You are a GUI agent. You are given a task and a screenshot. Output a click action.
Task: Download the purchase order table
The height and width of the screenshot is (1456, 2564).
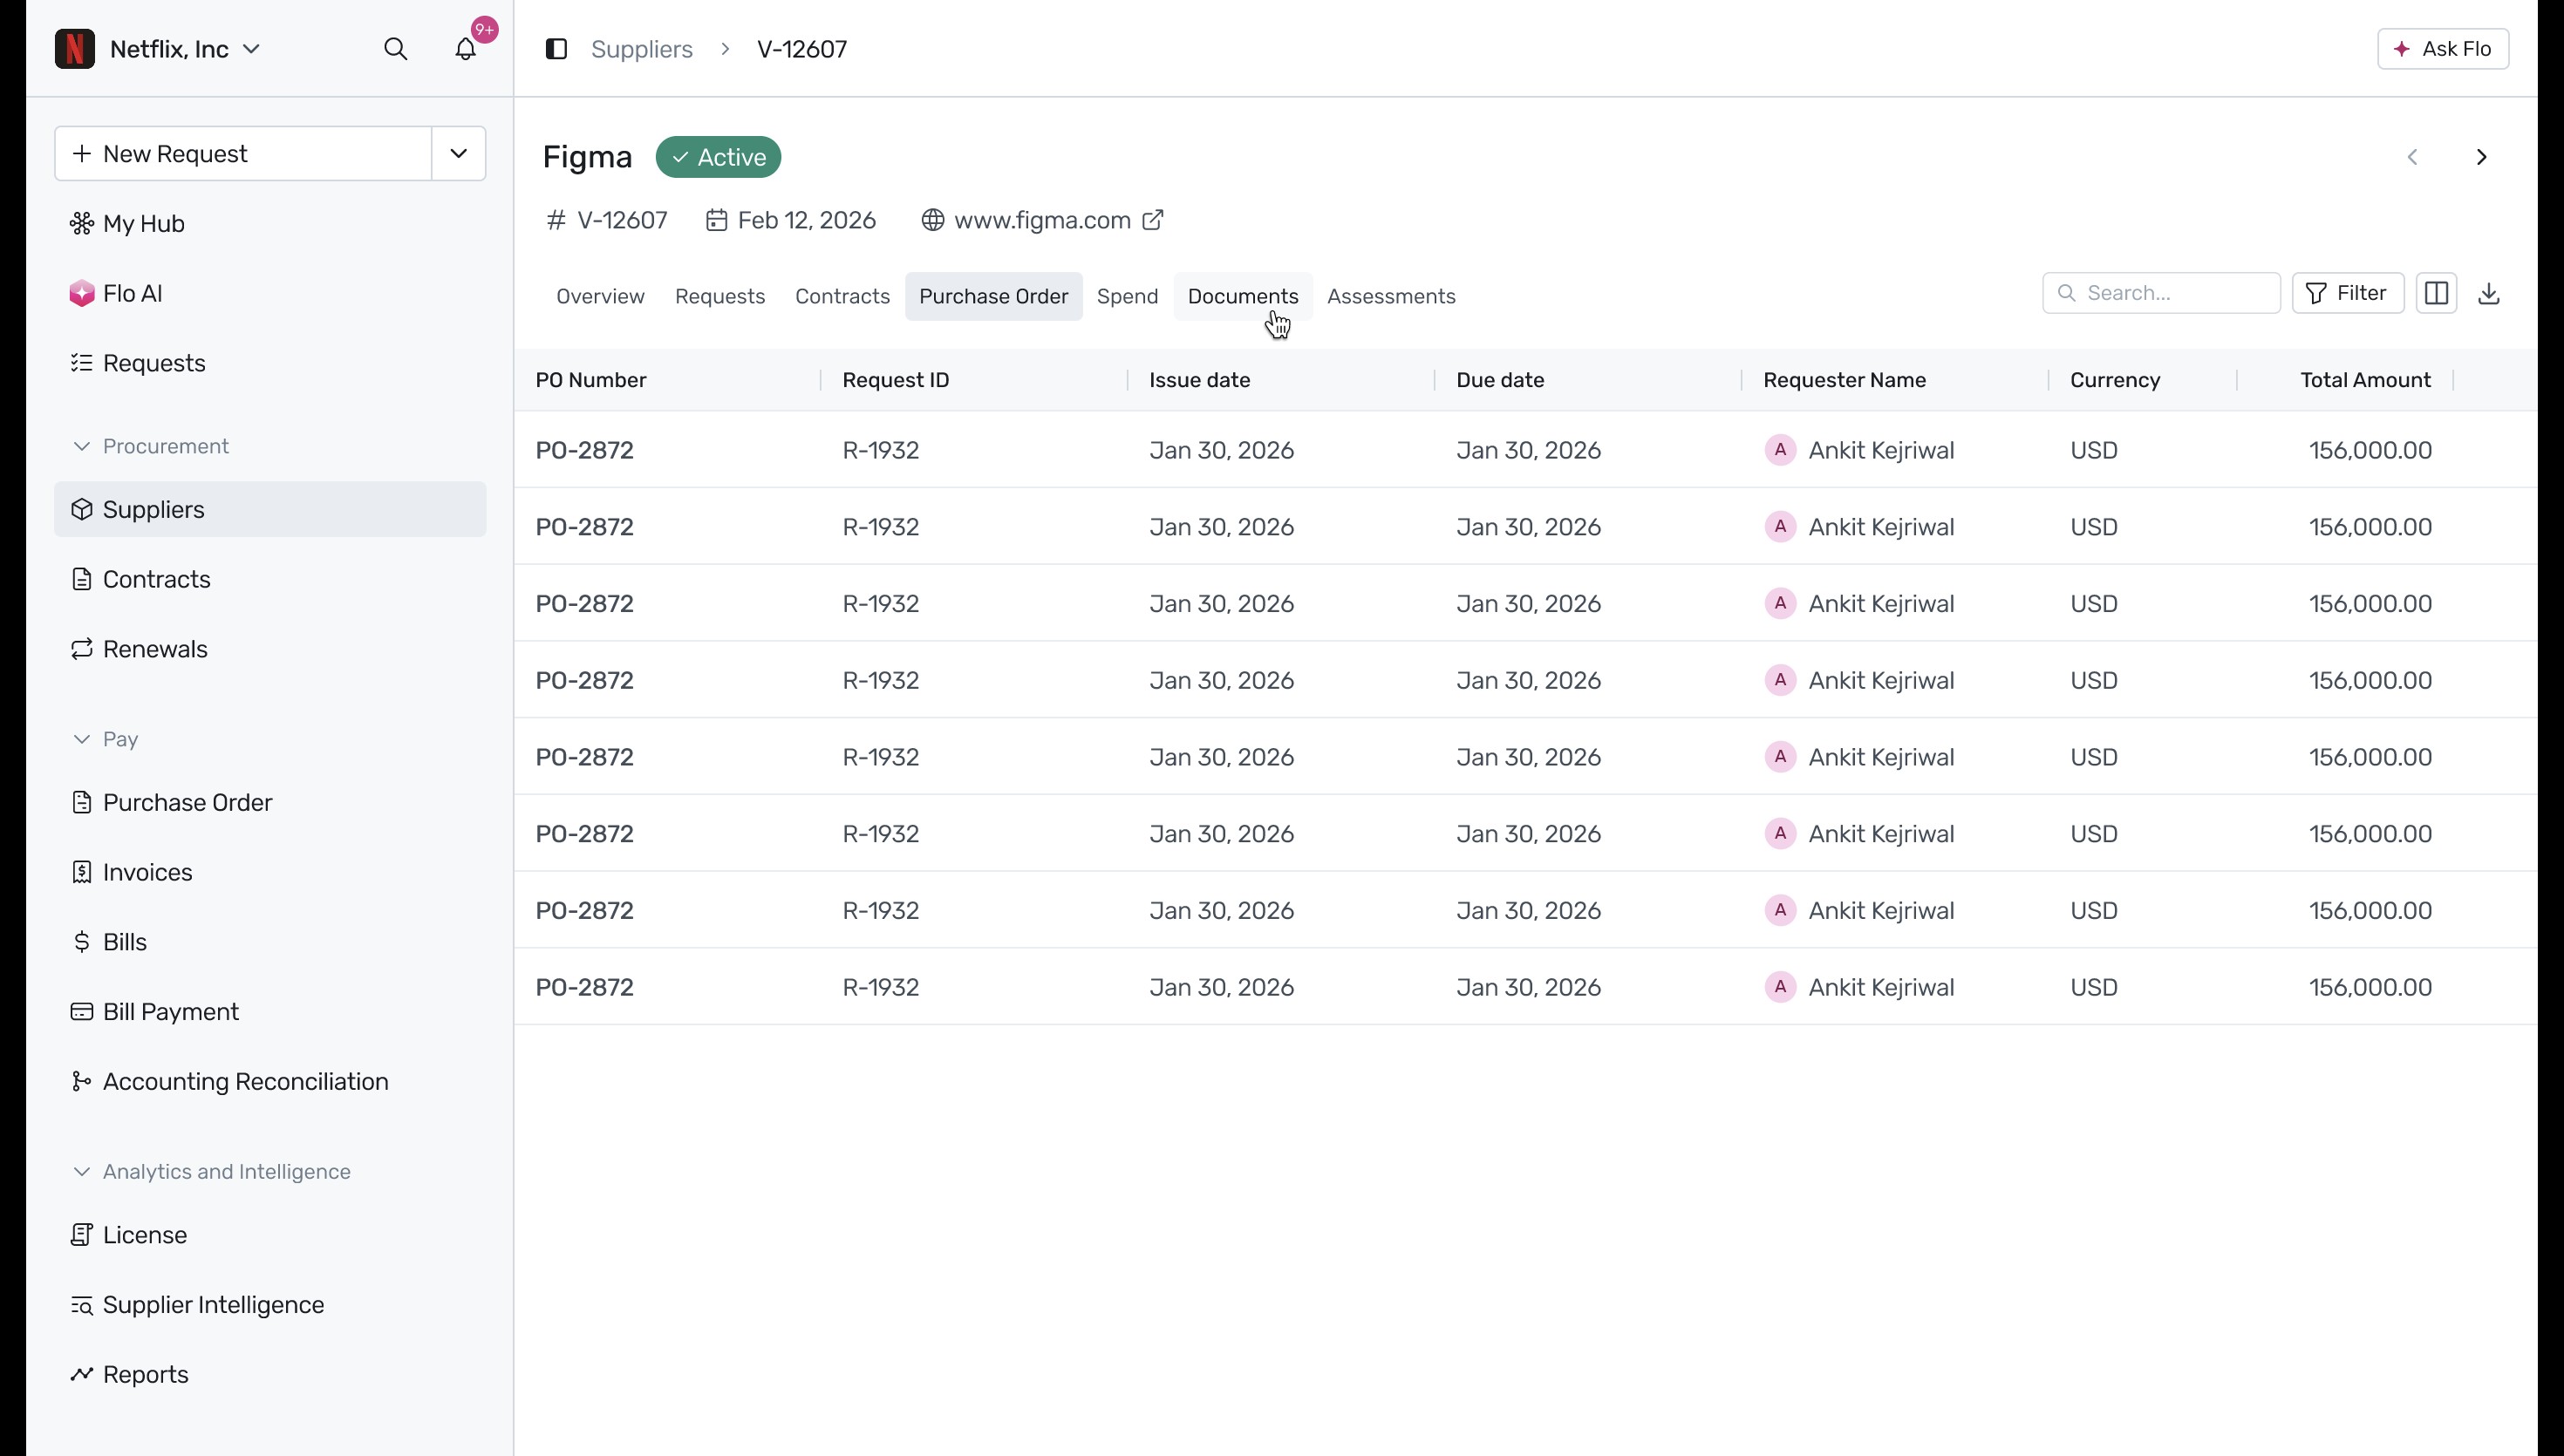click(x=2489, y=293)
